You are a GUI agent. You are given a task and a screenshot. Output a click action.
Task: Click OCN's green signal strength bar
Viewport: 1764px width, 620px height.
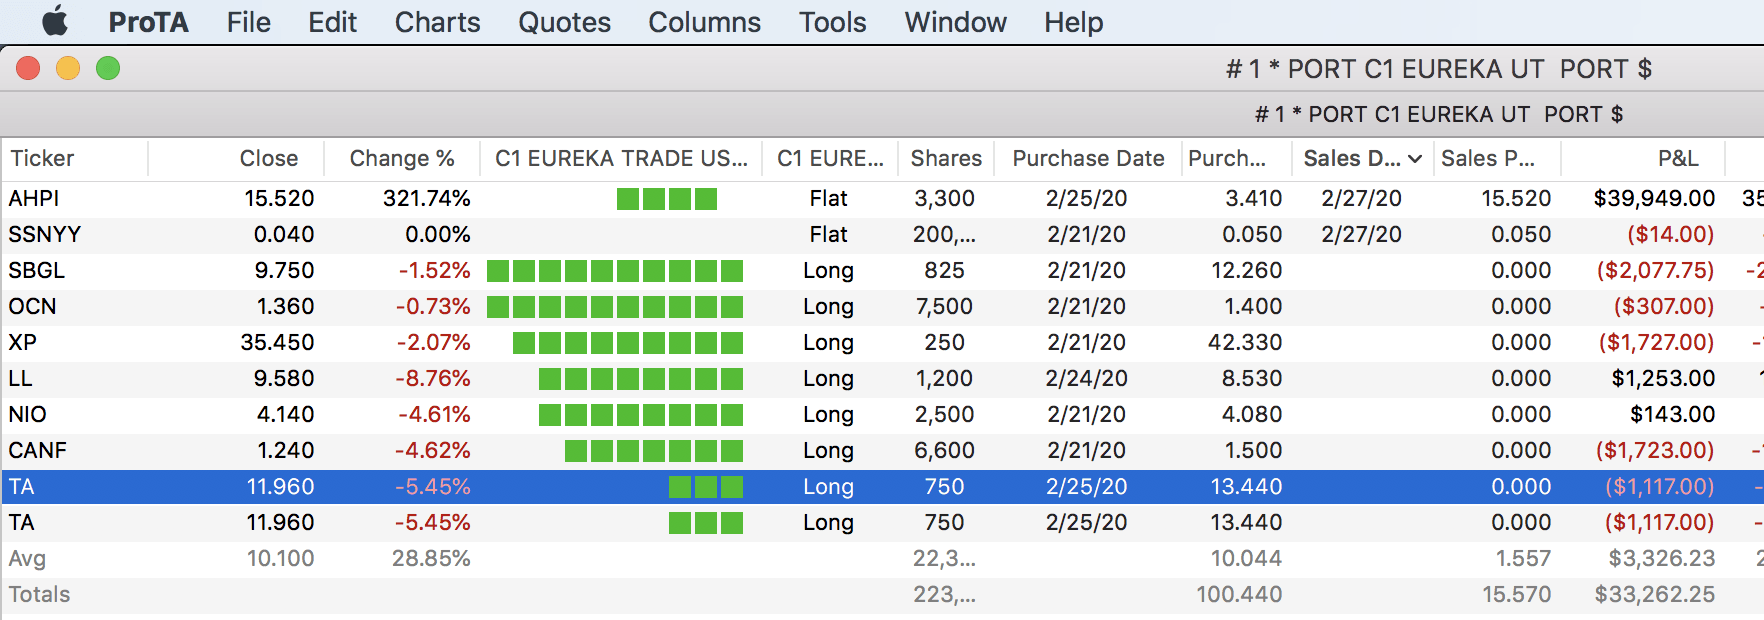click(x=615, y=307)
